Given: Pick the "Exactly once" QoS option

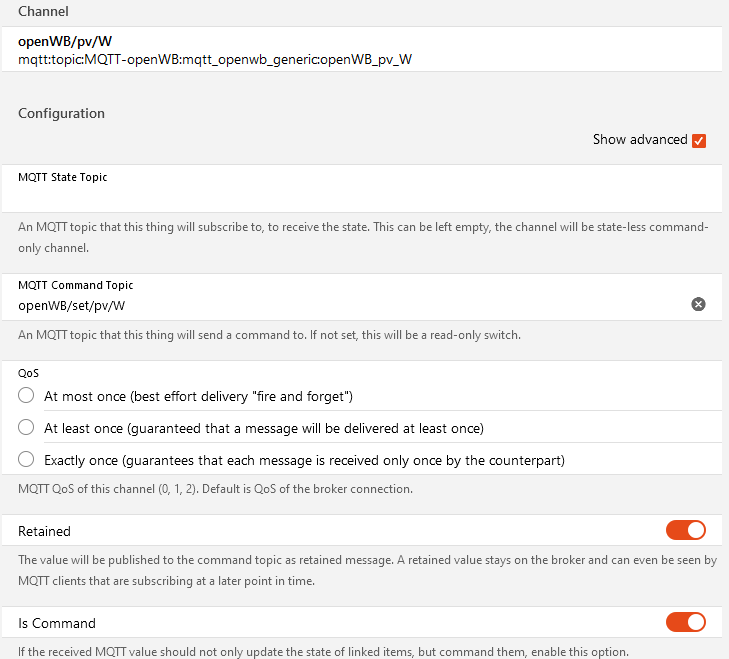Looking at the screenshot, I should pos(26,460).
